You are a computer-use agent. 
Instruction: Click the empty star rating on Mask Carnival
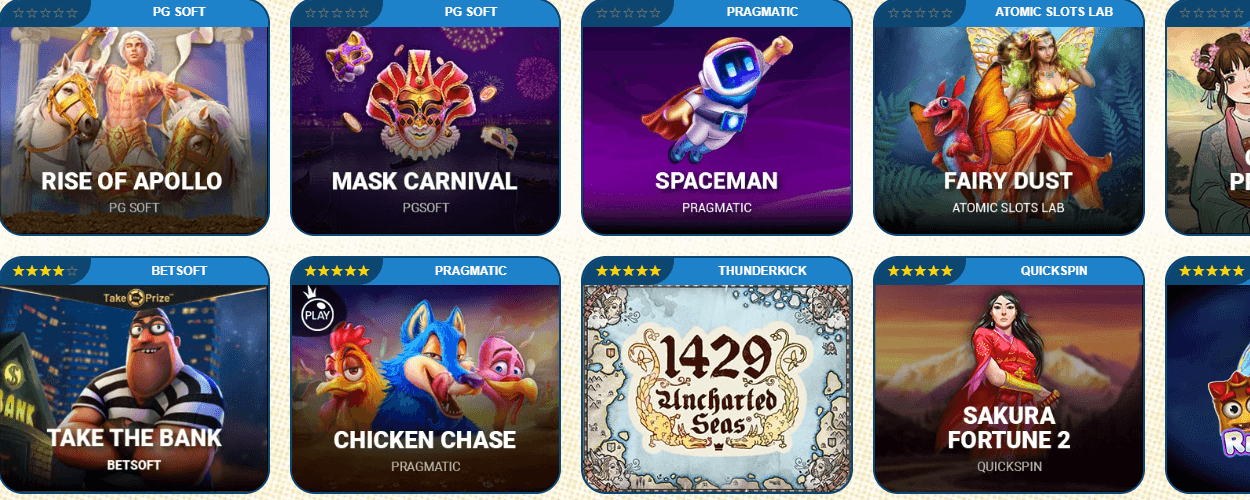337,13
